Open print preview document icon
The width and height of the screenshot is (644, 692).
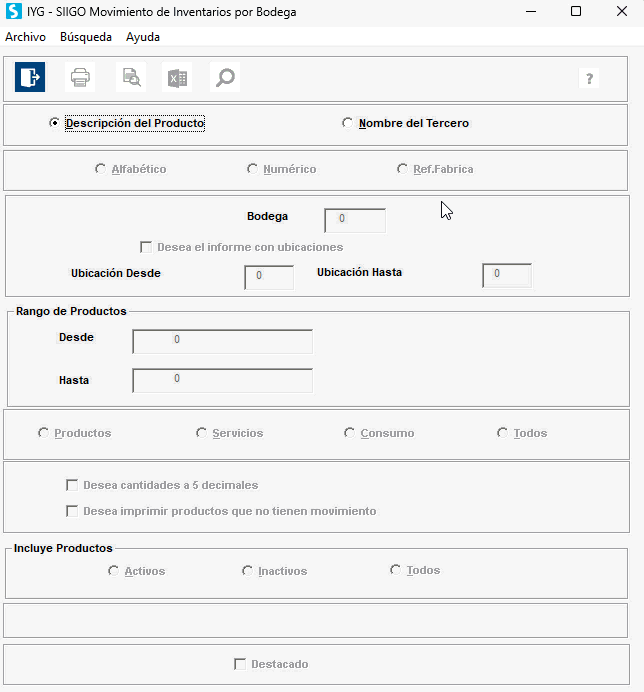131,77
